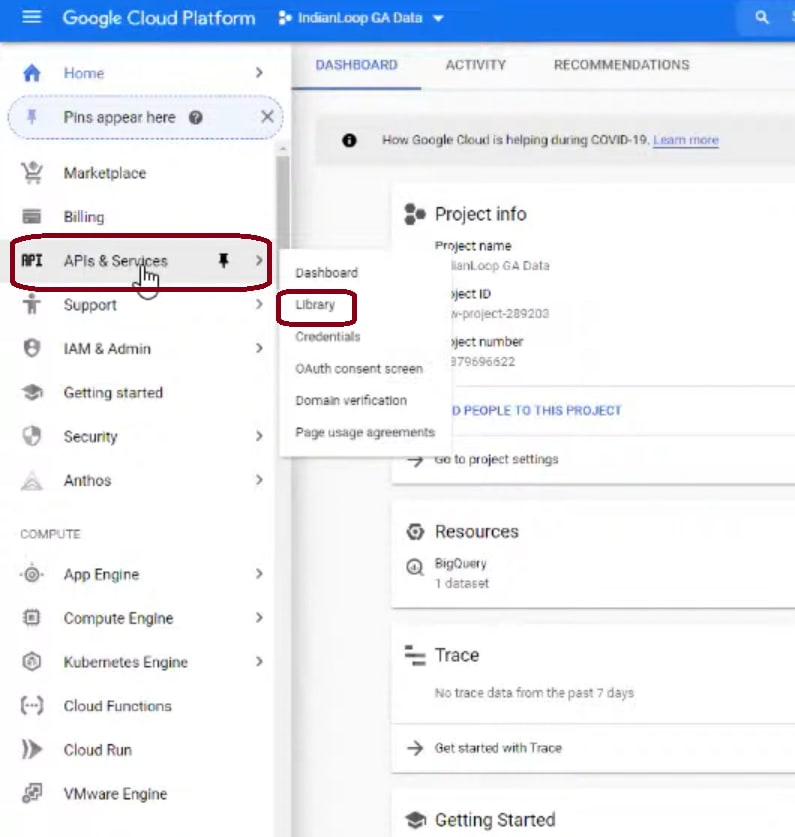
Task: Dismiss the Pins appear here hint
Action: click(x=267, y=117)
